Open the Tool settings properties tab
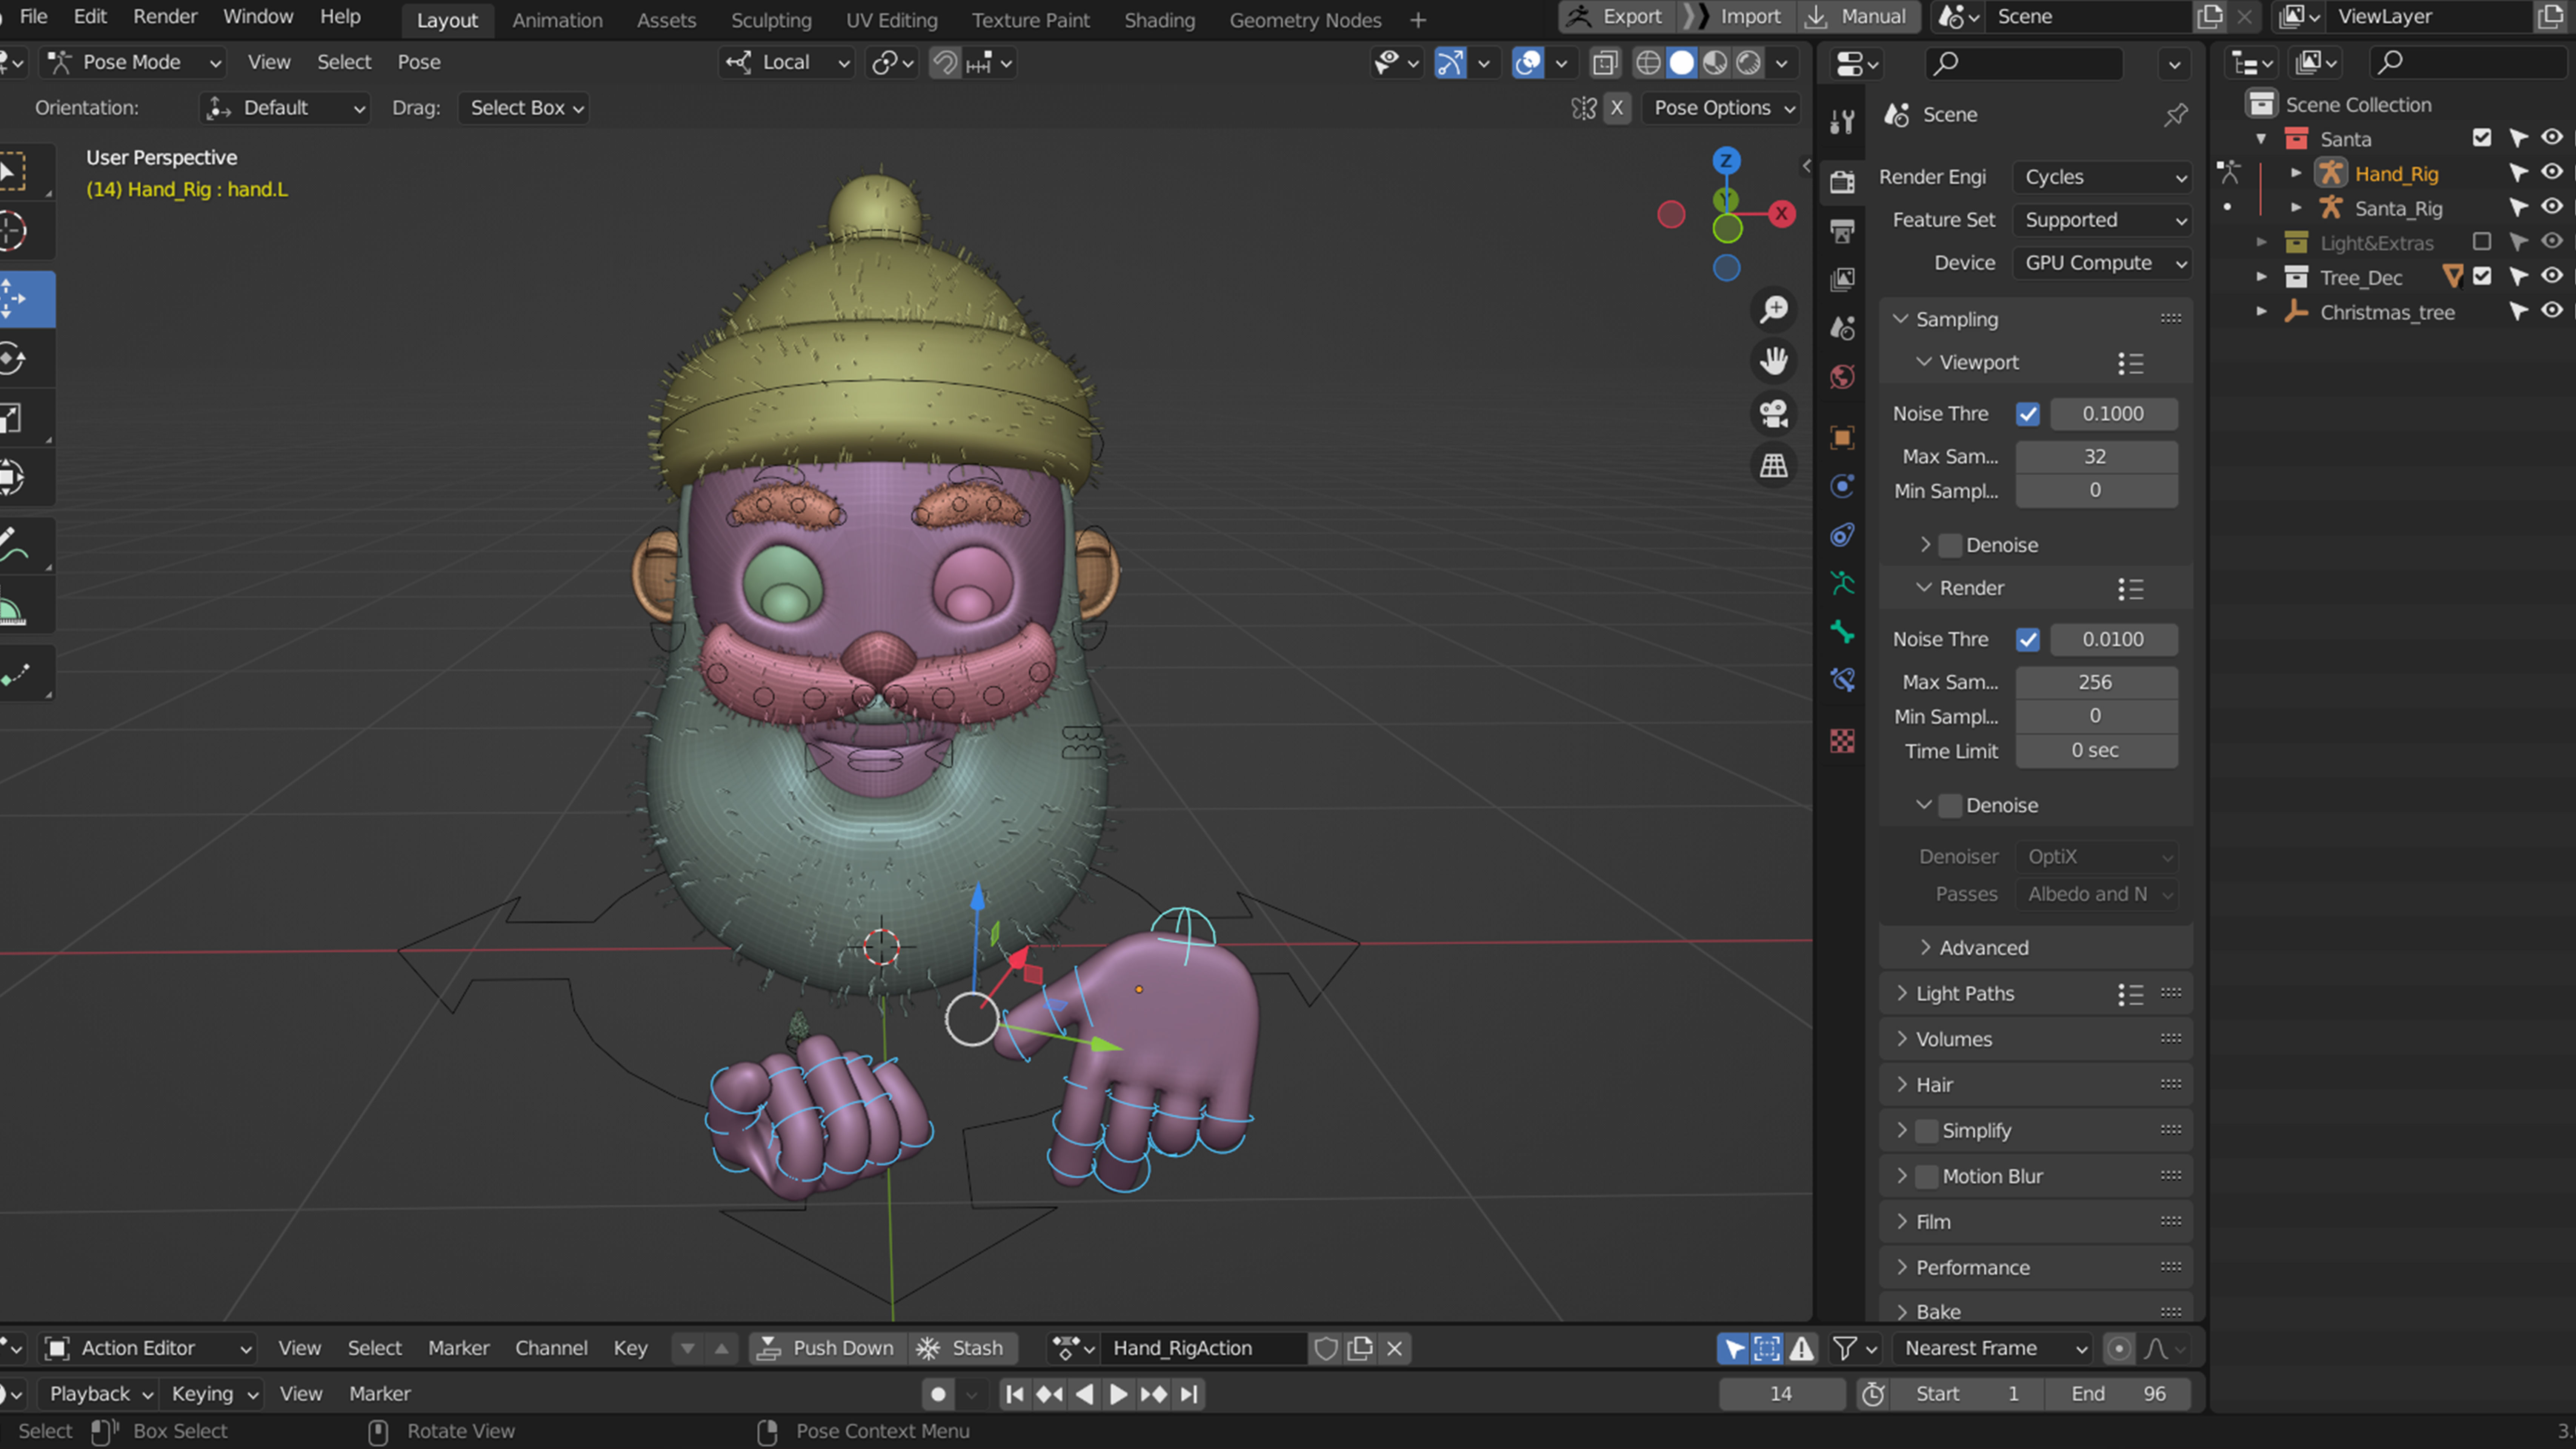 [x=1842, y=122]
